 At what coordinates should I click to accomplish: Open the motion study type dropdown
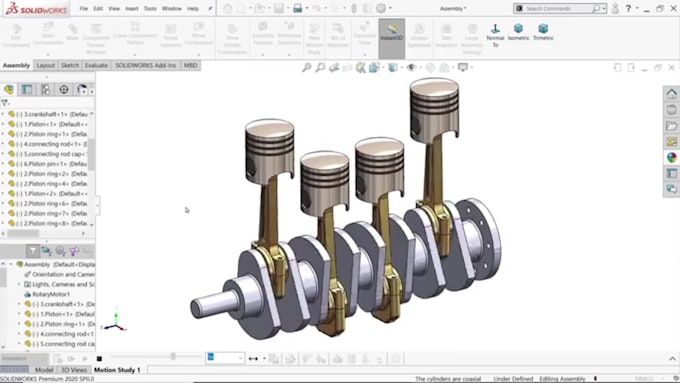(x=24, y=359)
